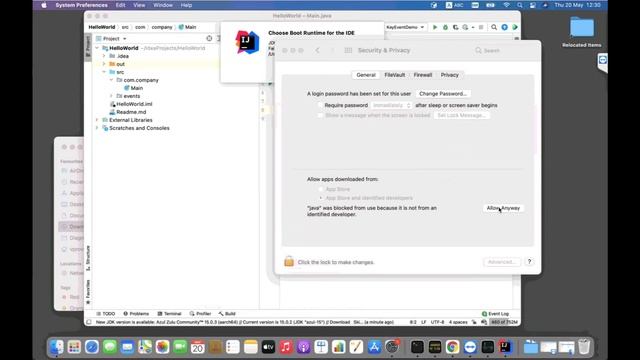Click the Set Lock Message button
Image resolution: width=640 pixels, height=360 pixels.
point(461,116)
